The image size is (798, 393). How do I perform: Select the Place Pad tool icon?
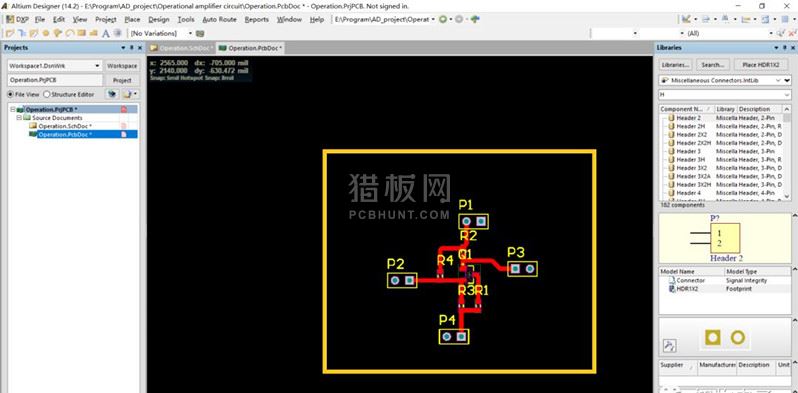point(46,33)
